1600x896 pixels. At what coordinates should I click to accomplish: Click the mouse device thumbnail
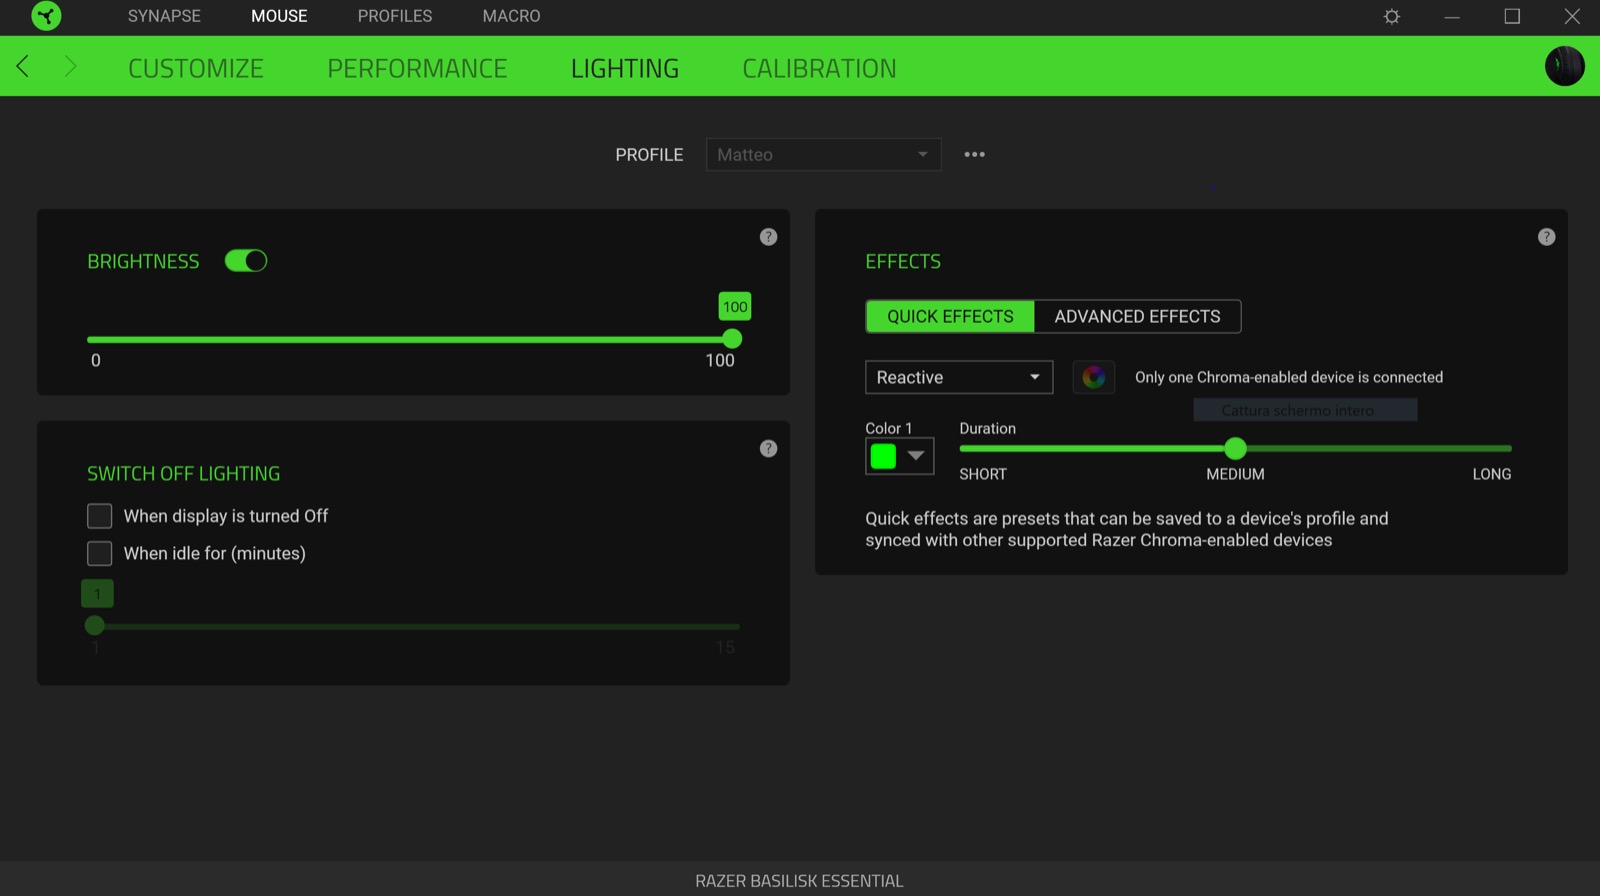click(1564, 67)
